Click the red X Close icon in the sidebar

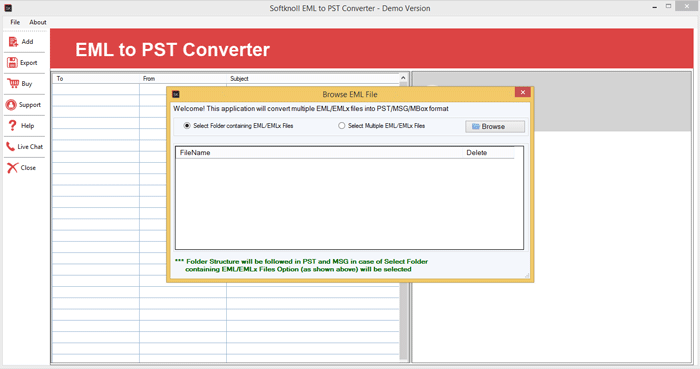coord(12,168)
